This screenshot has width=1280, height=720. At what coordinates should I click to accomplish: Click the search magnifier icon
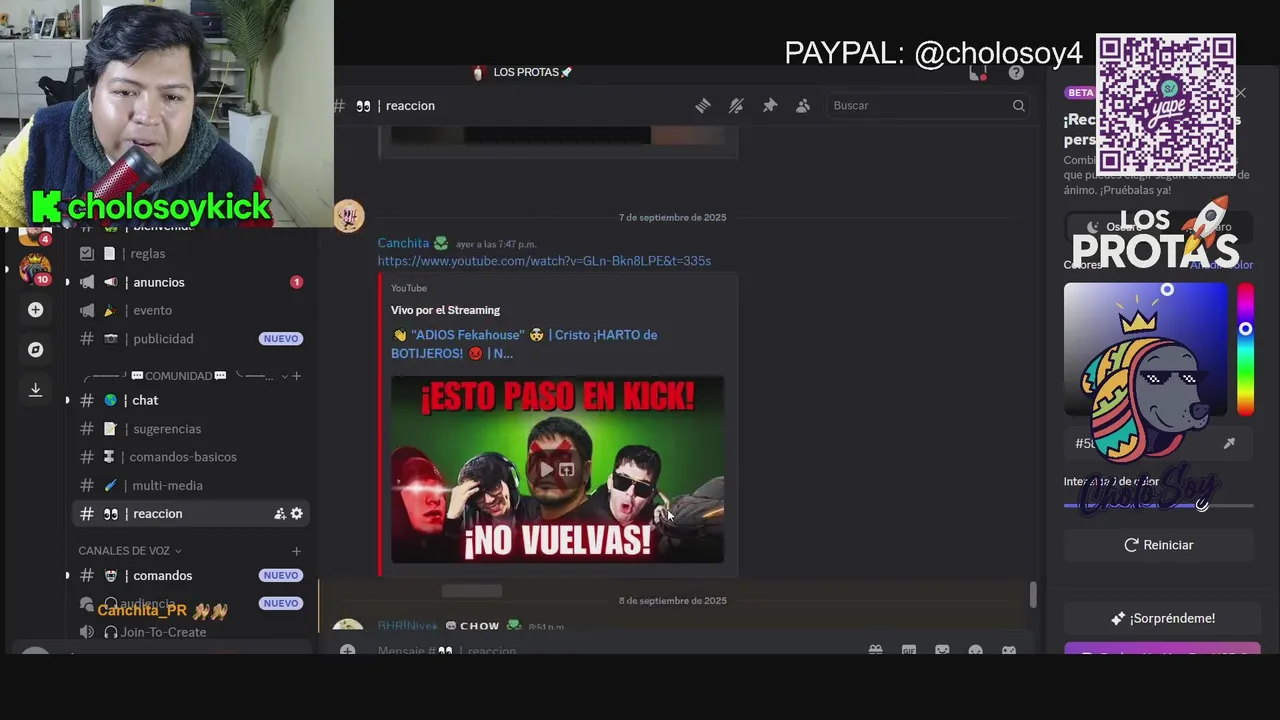(x=1018, y=106)
